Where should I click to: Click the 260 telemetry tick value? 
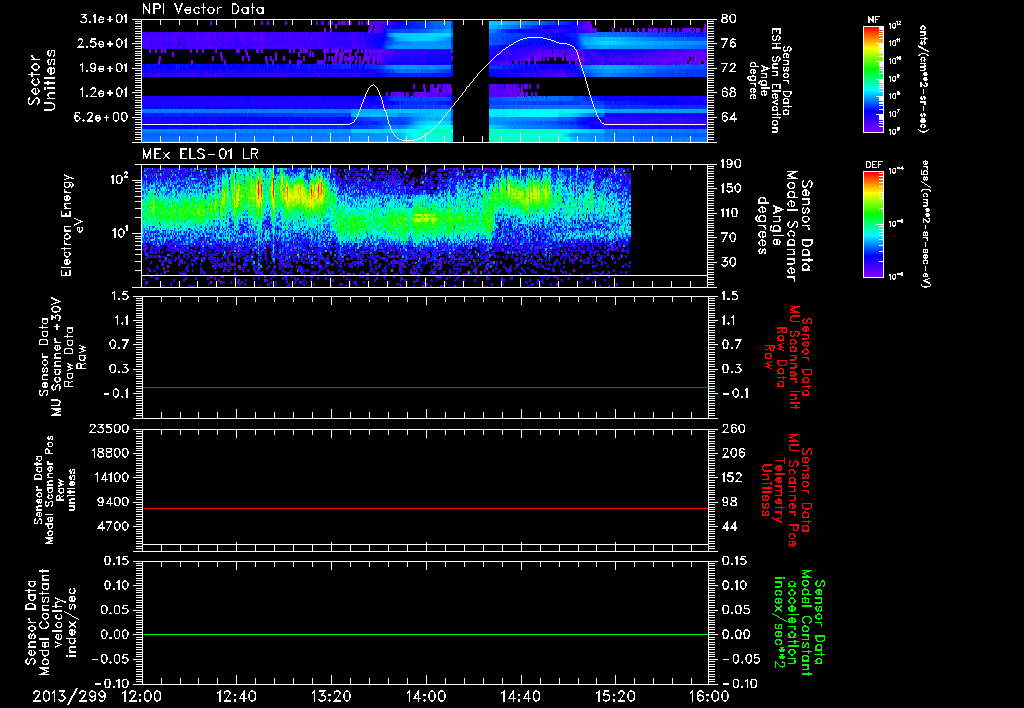[x=732, y=428]
